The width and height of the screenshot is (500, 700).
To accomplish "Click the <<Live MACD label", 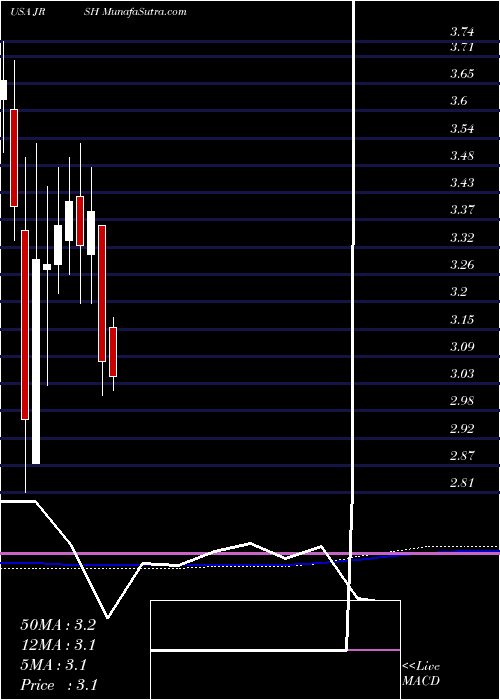I will [x=421, y=674].
